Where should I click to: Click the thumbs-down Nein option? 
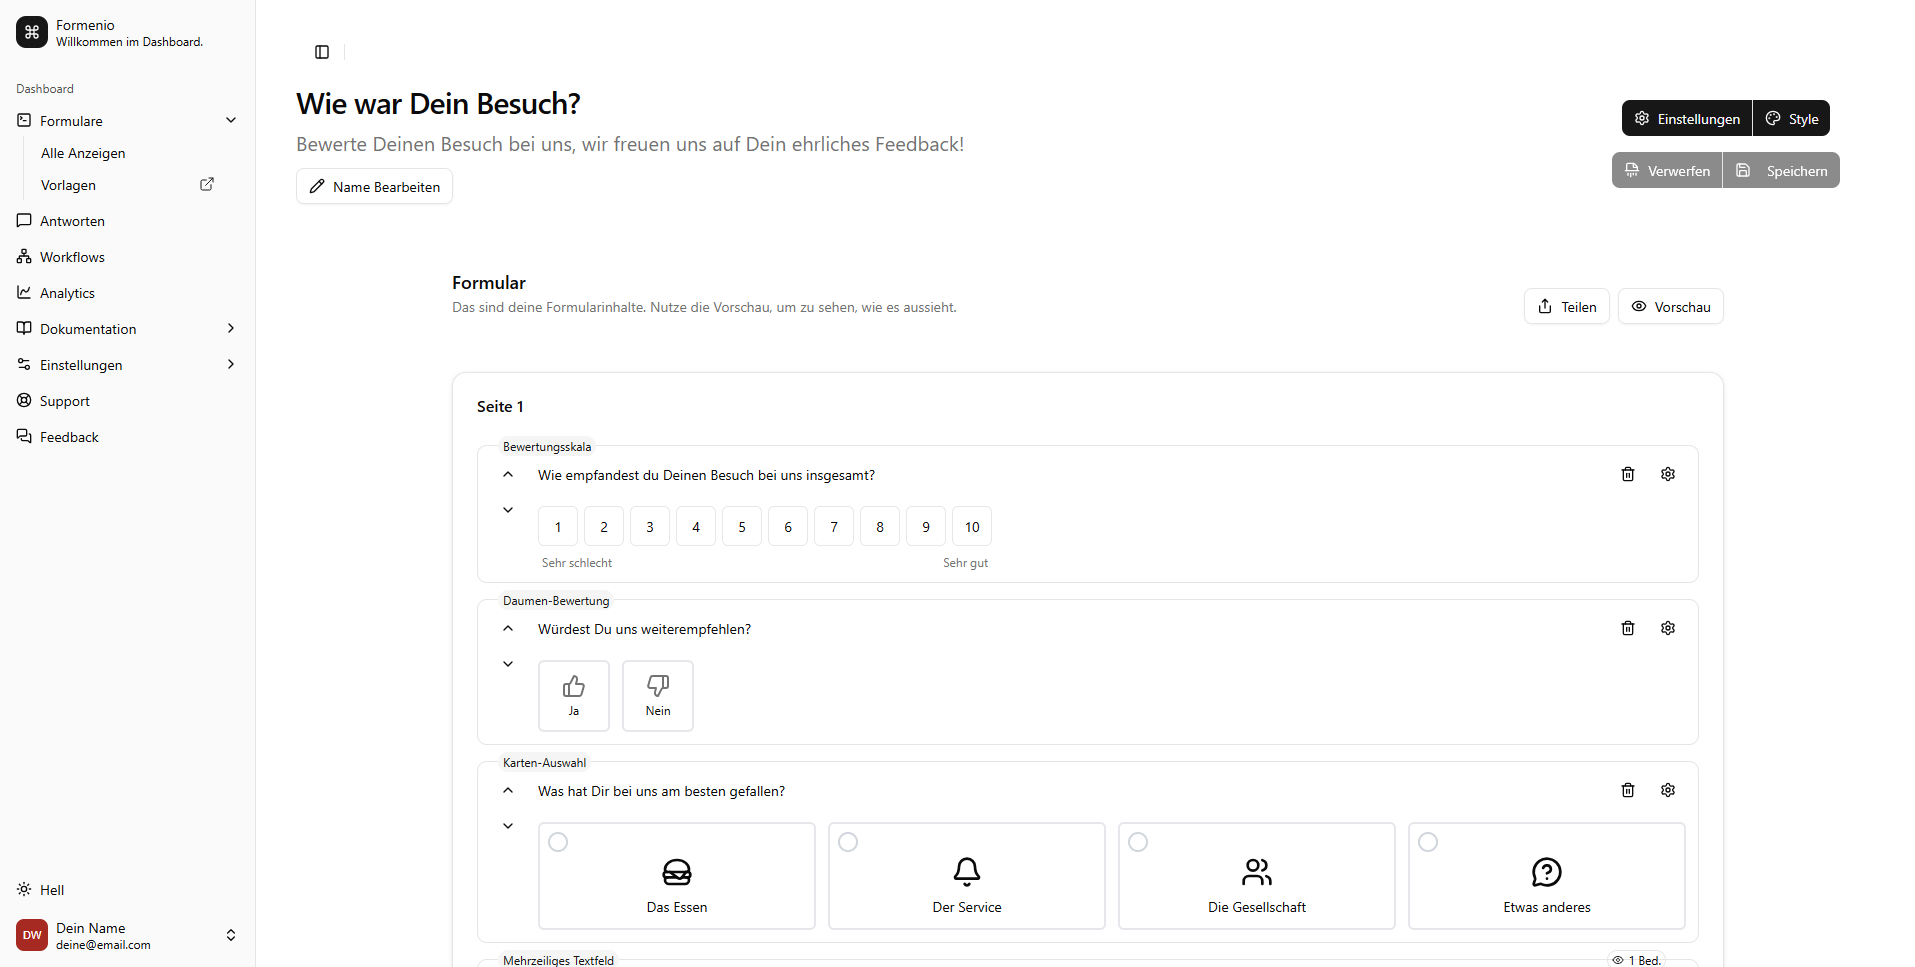(x=658, y=695)
